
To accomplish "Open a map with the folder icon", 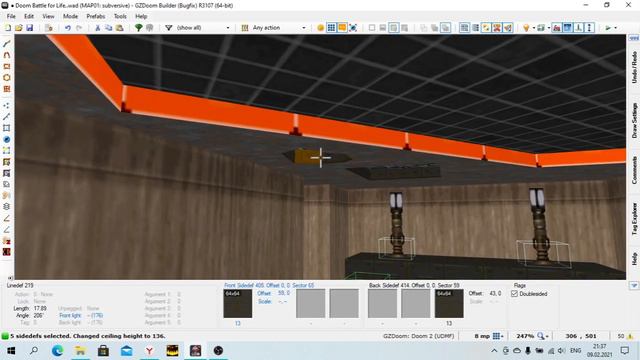I will [19, 28].
